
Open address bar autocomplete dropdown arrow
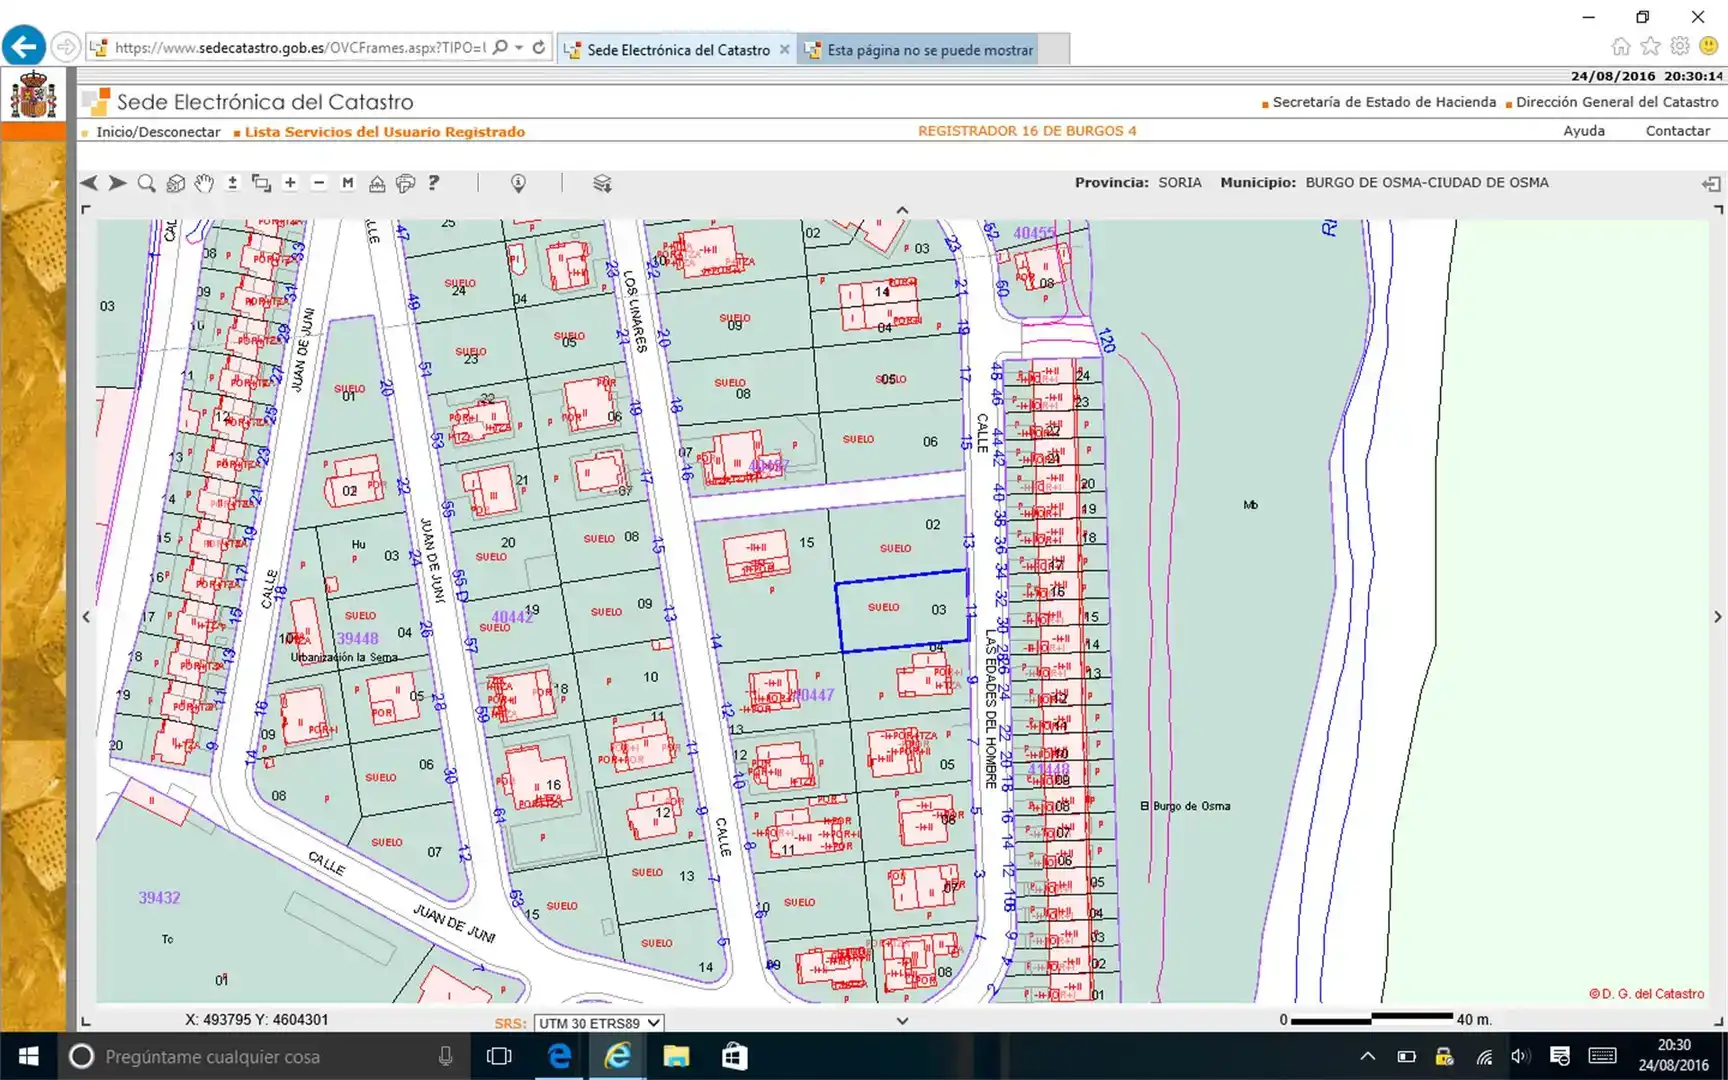coord(519,47)
